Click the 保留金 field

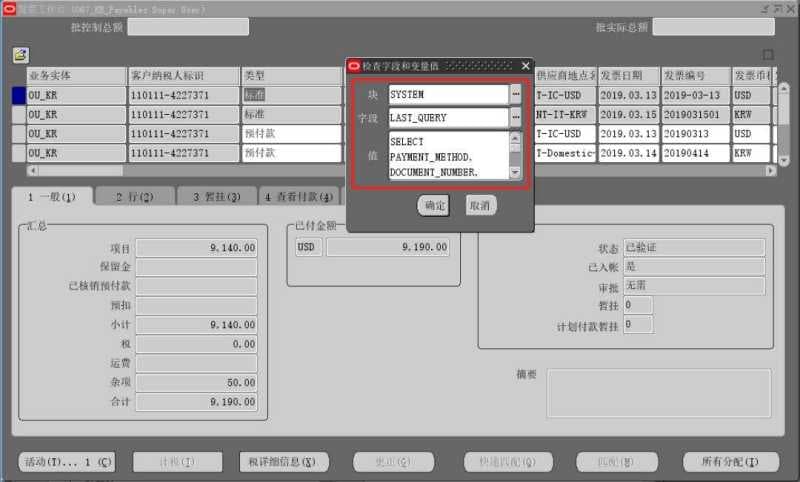[x=196, y=267]
